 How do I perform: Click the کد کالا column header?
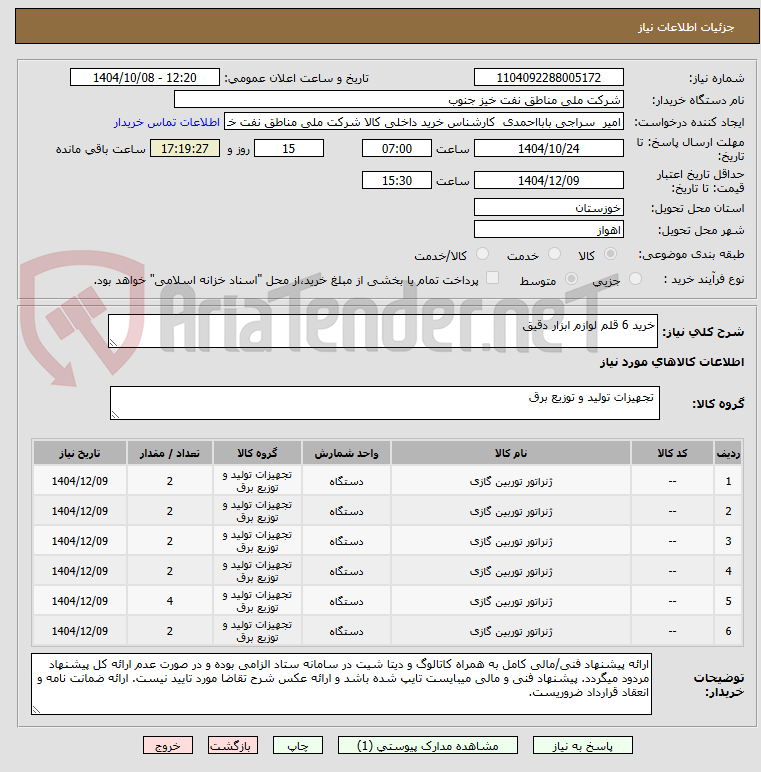tap(672, 453)
